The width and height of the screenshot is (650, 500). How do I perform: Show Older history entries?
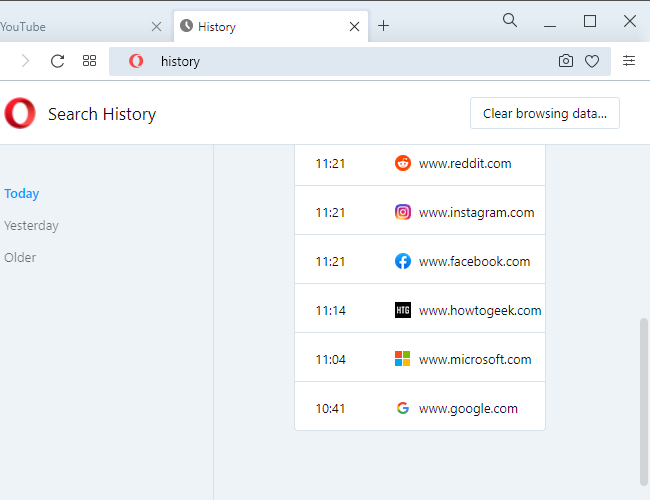pyautogui.click(x=20, y=258)
